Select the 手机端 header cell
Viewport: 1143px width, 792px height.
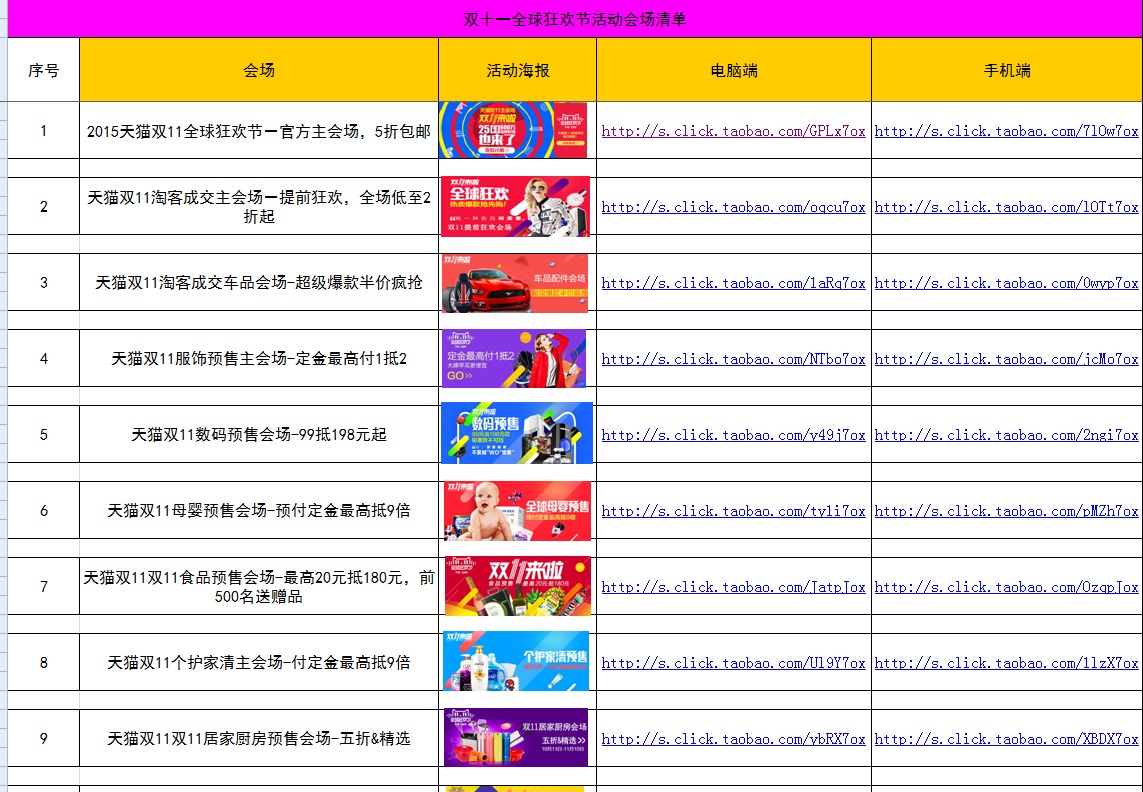(x=1005, y=70)
